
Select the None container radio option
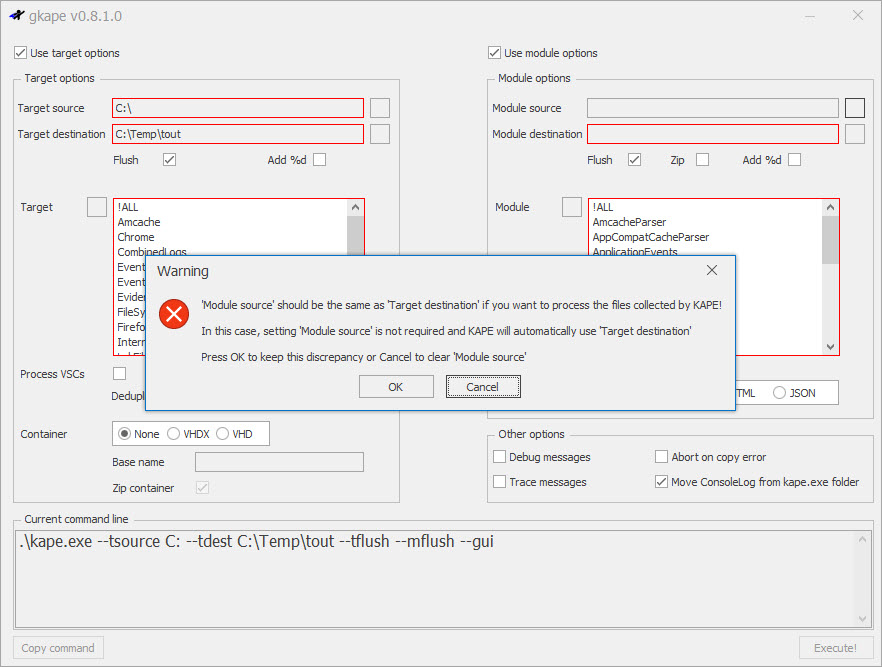(124, 434)
